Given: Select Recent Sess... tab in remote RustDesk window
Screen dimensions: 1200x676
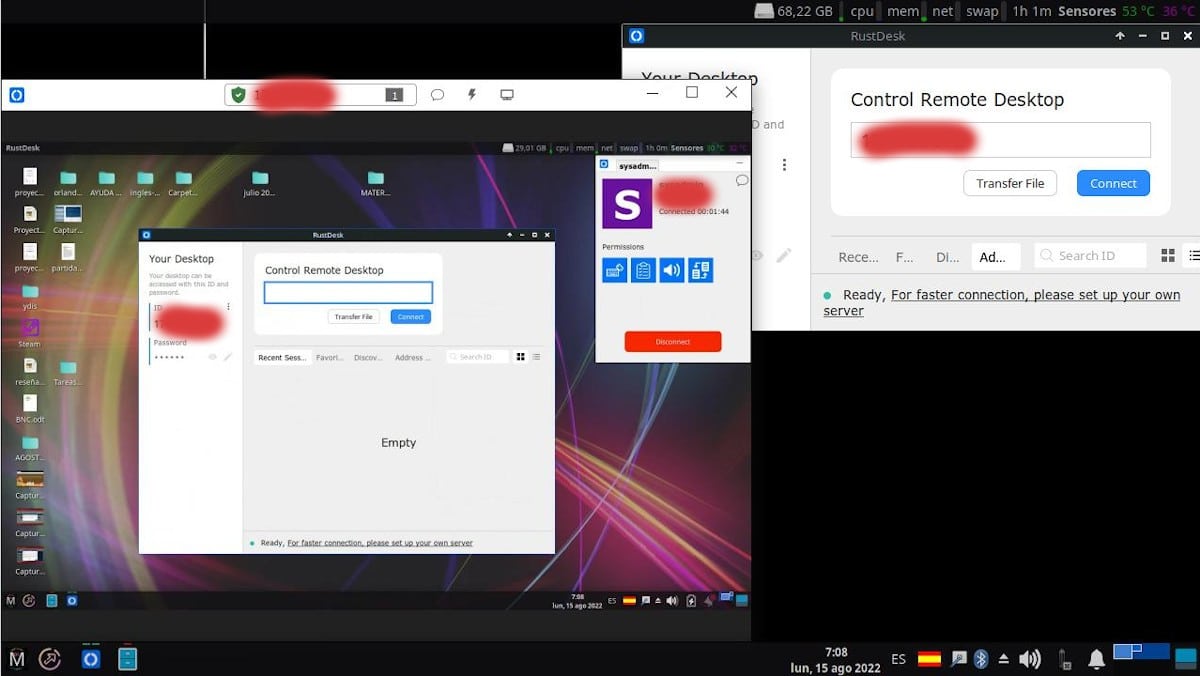Looking at the screenshot, I should pos(282,357).
